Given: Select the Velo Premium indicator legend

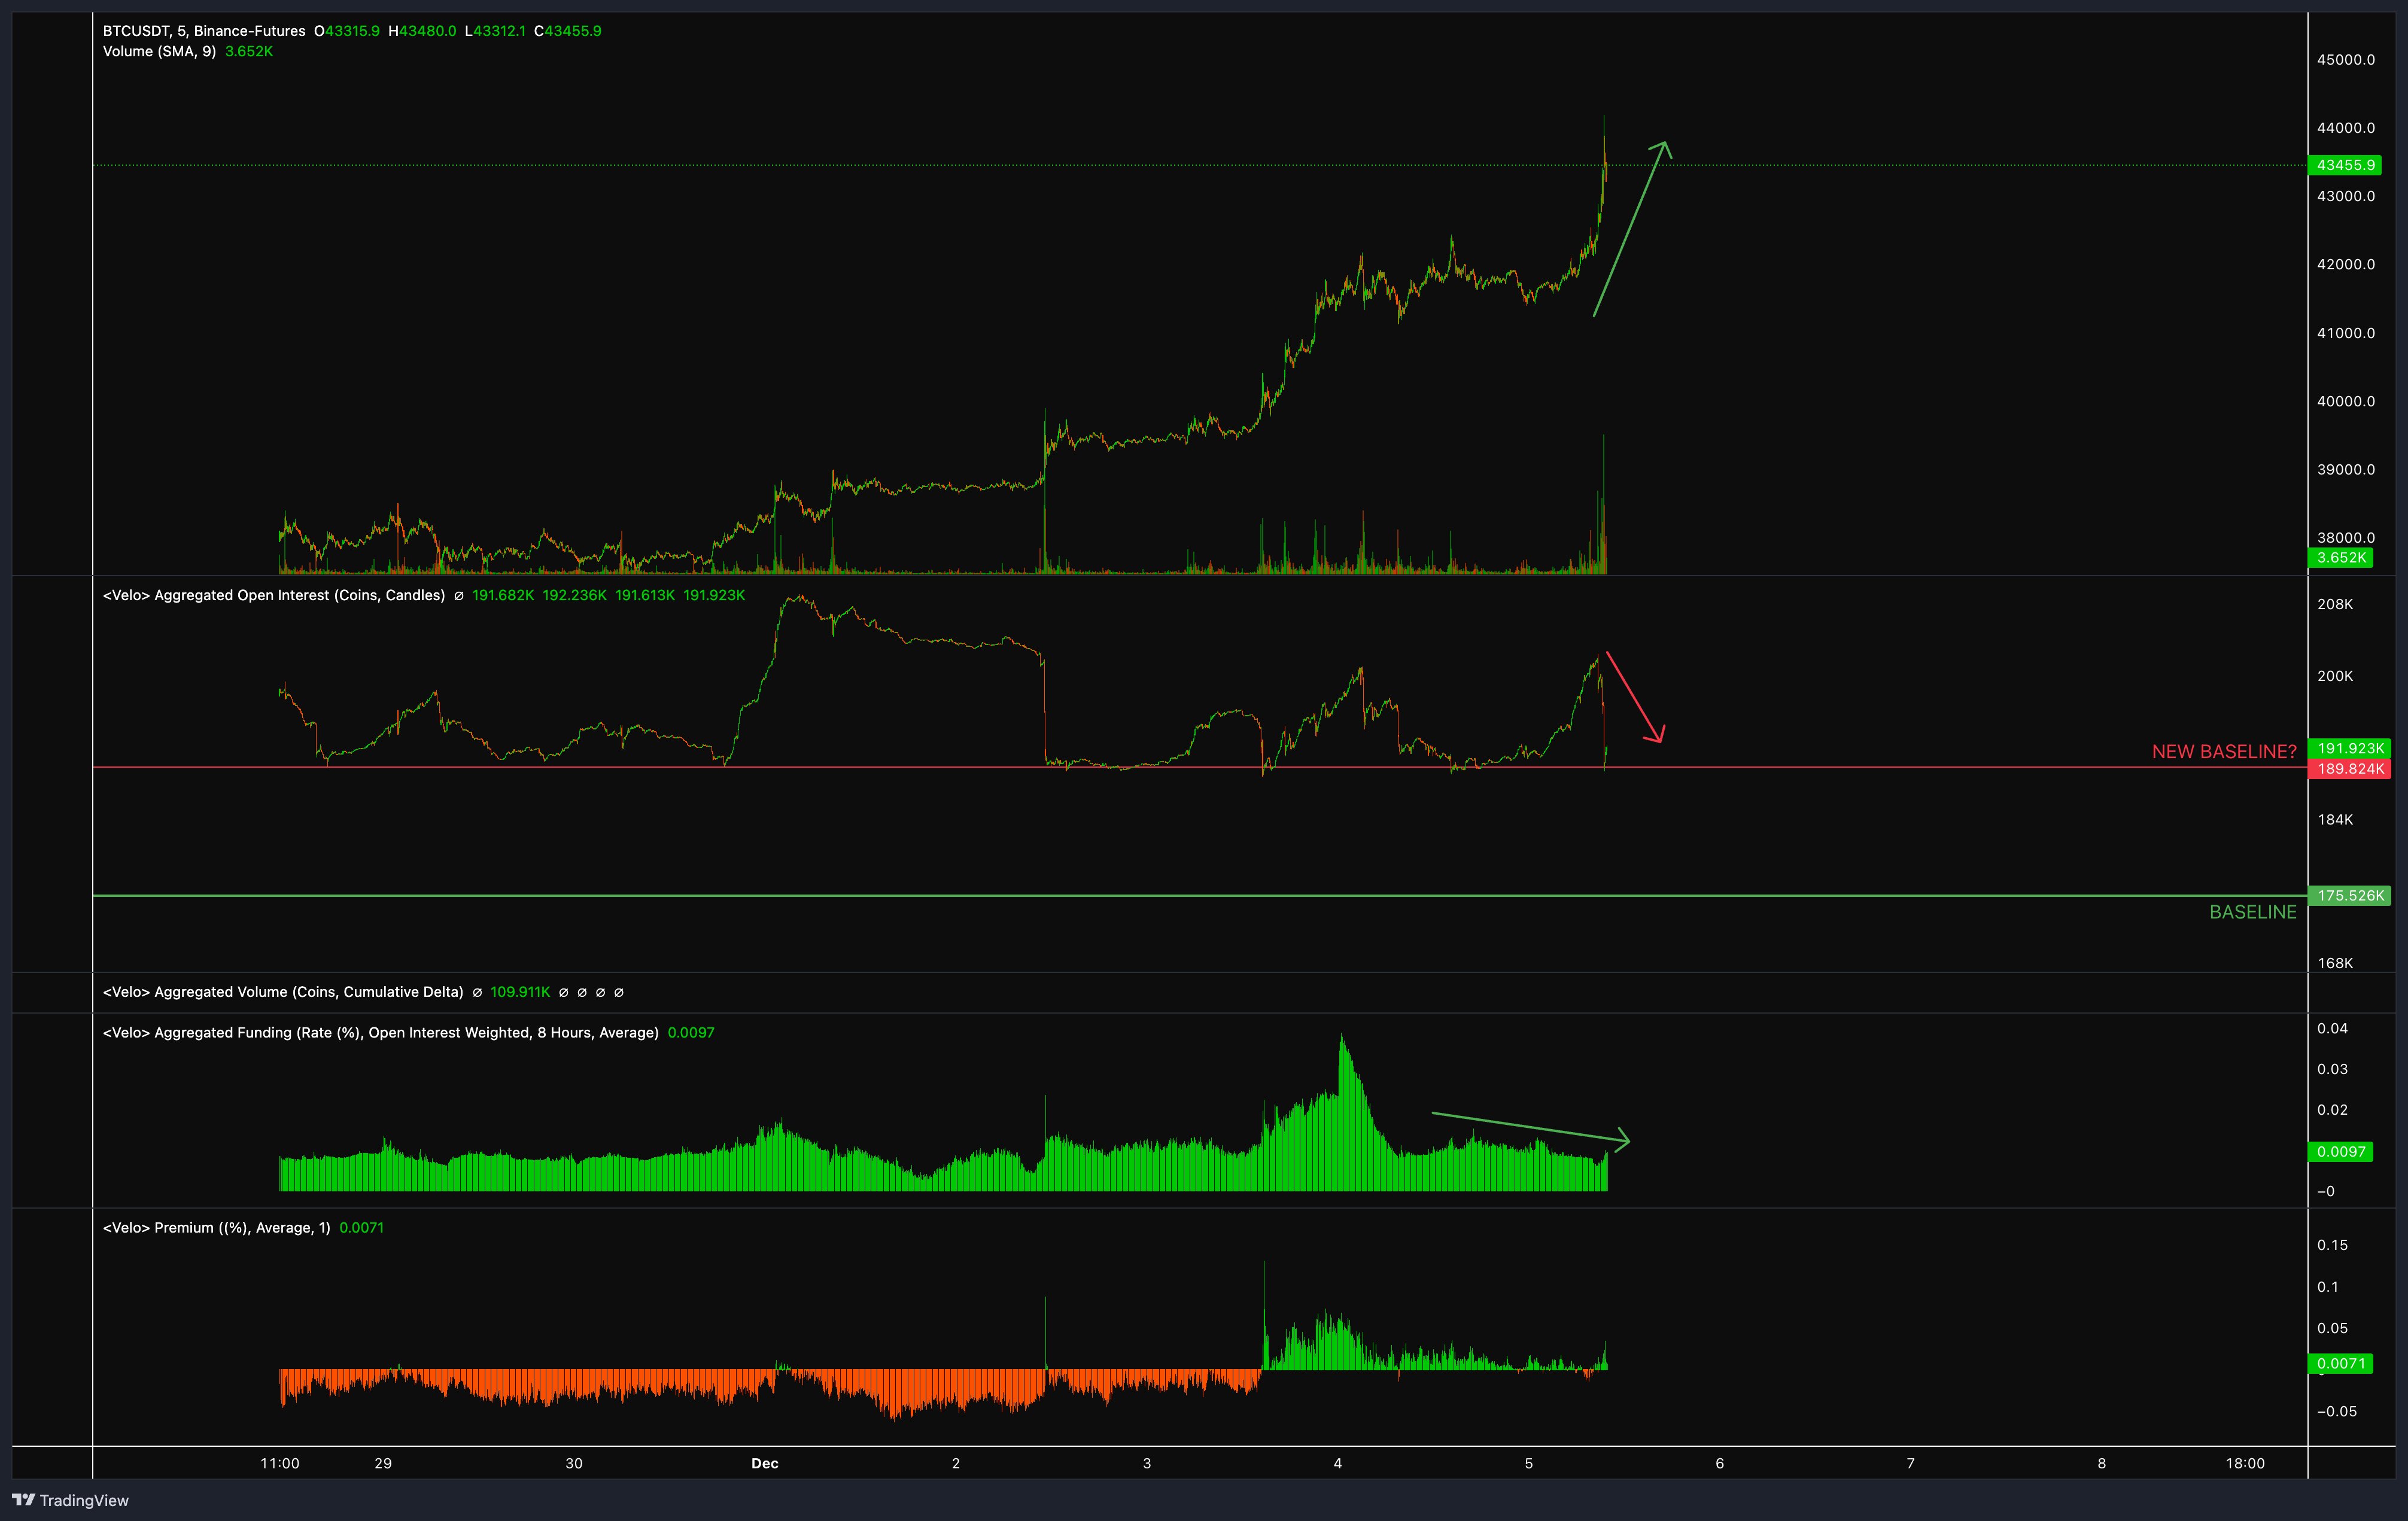Looking at the screenshot, I should click(x=216, y=1228).
